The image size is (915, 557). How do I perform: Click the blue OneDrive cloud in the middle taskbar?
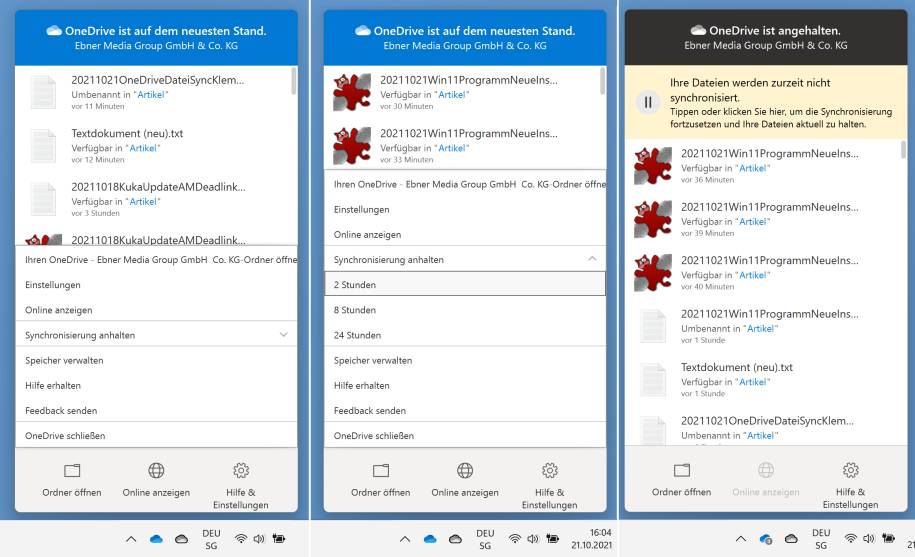[430, 539]
